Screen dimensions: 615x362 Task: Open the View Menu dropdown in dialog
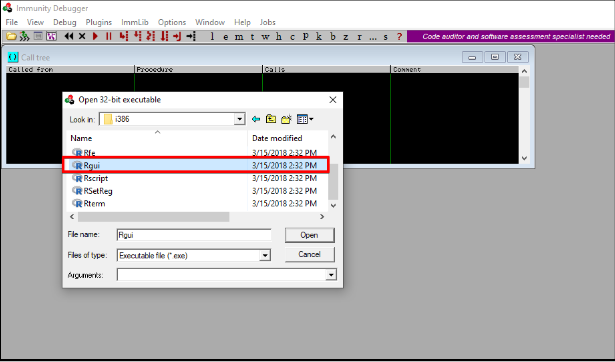tap(305, 119)
